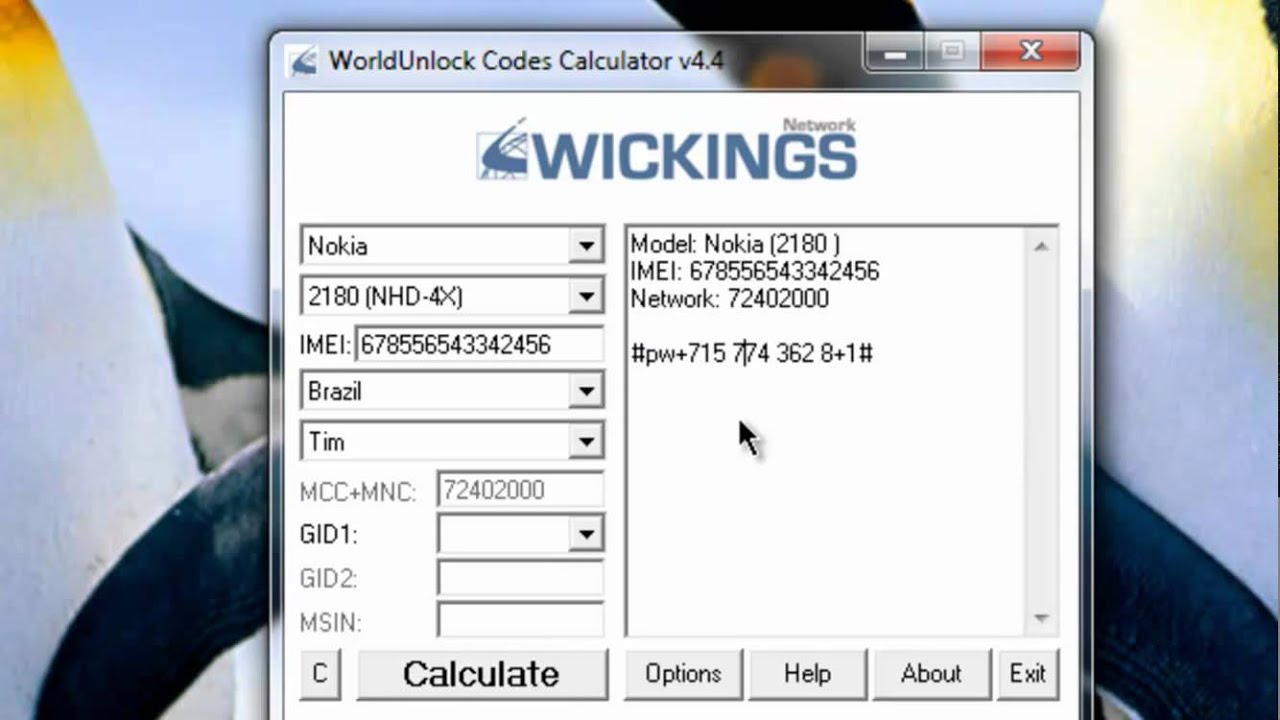The image size is (1280, 720).
Task: Click the MCC+MNC field showing 72402000
Action: 520,490
